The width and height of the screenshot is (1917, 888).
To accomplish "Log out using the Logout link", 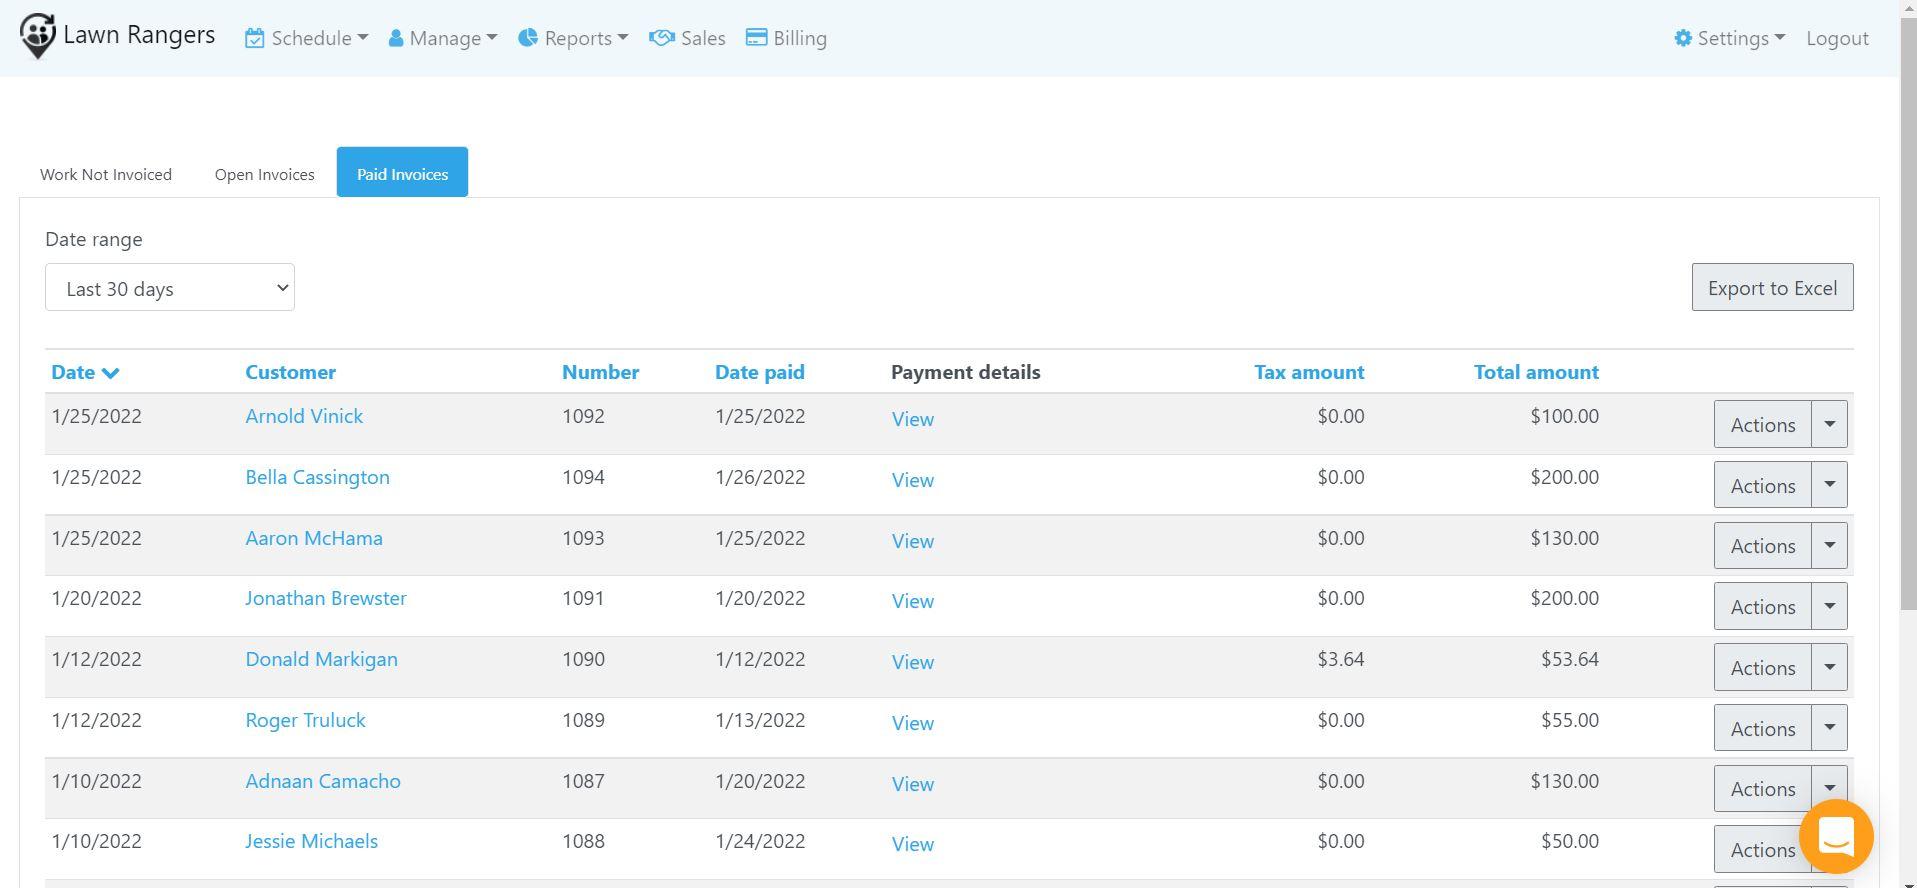I will [x=1837, y=38].
